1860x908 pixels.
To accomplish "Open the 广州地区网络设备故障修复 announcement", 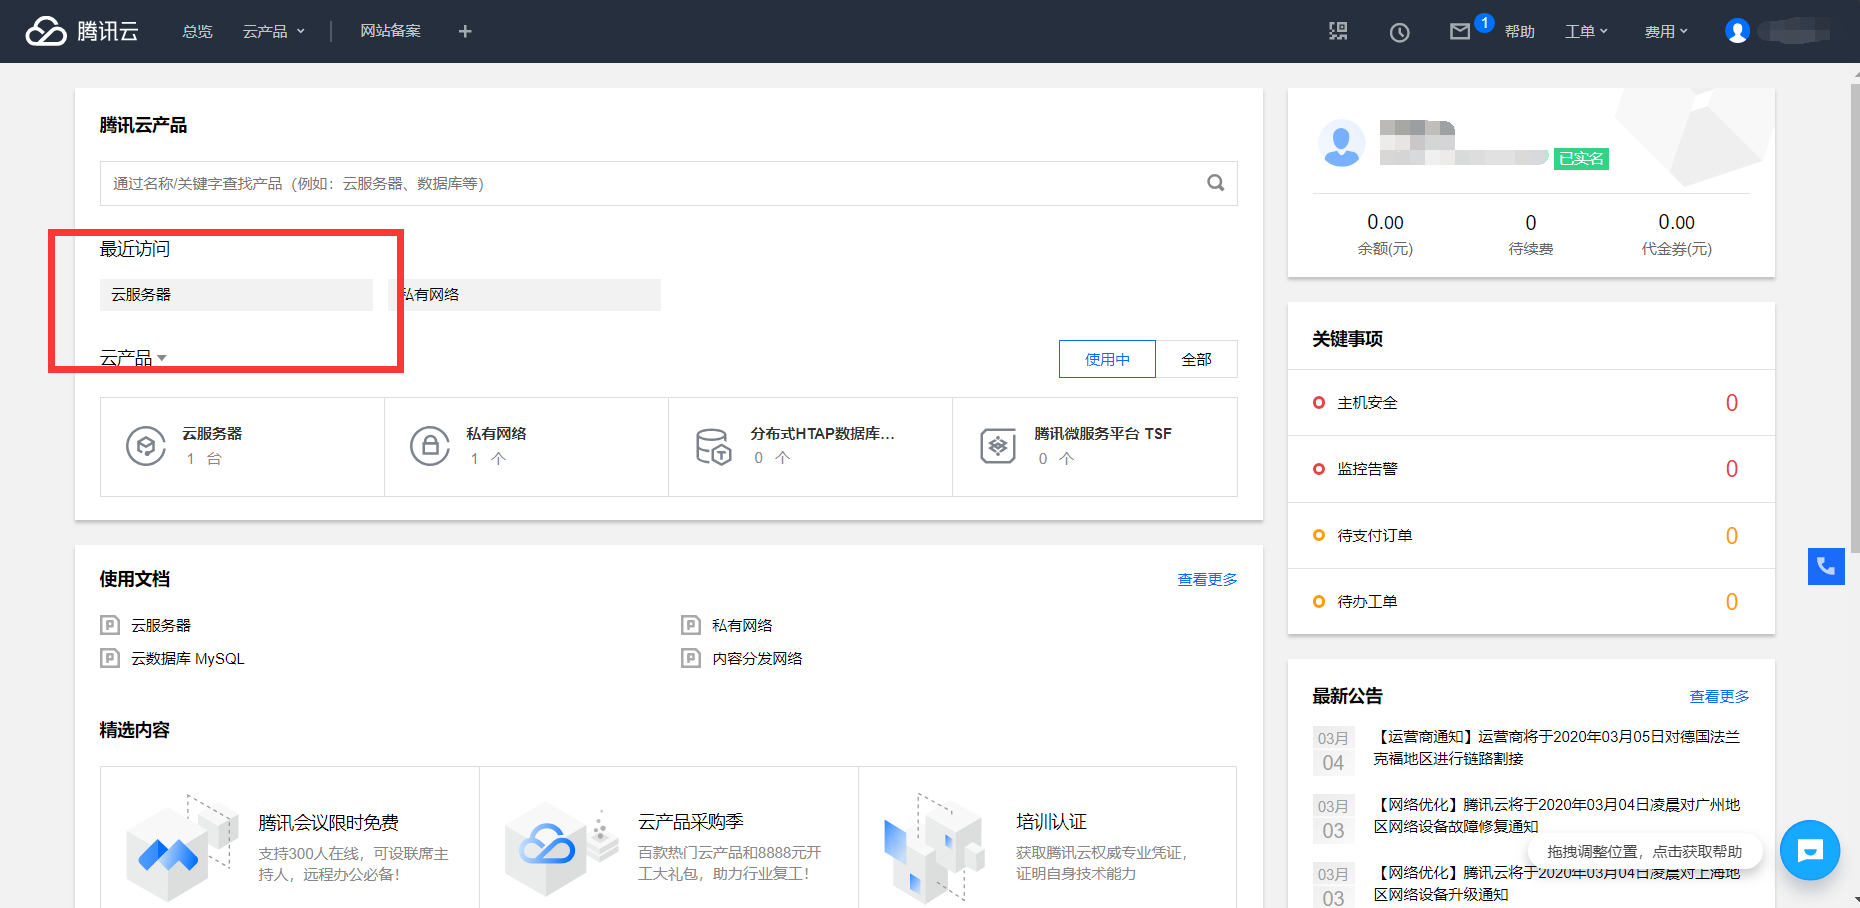I will coord(1556,816).
